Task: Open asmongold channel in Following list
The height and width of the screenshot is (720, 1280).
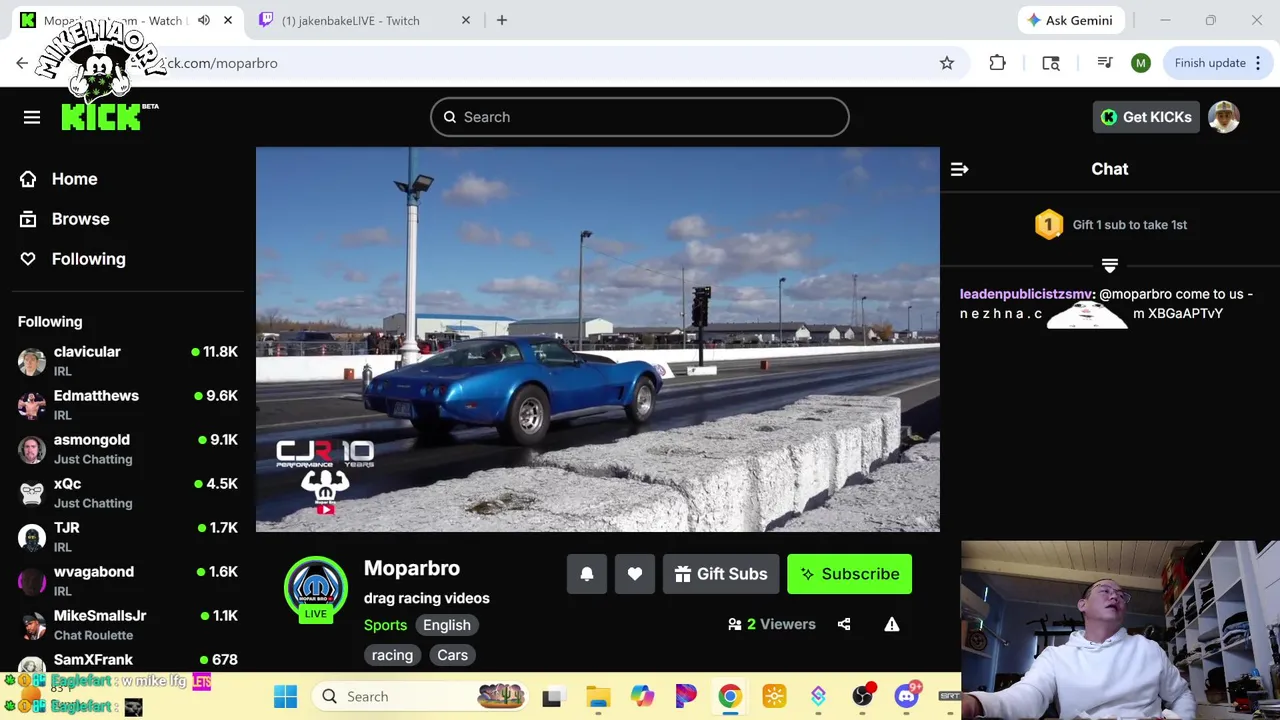Action: (x=128, y=448)
